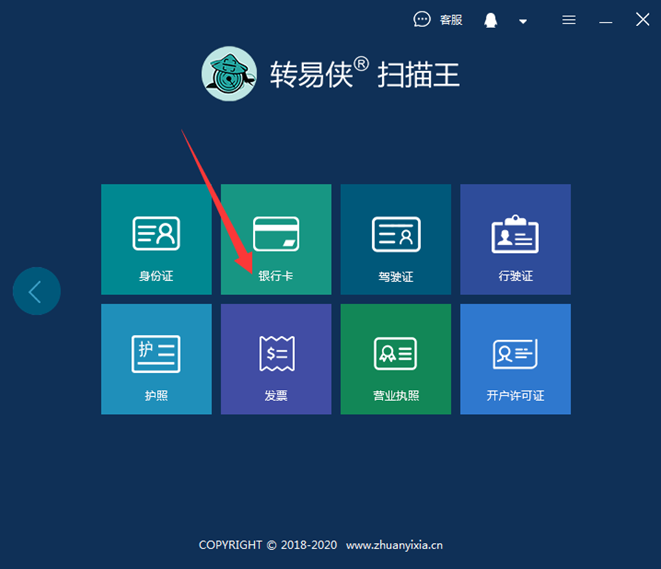This screenshot has height=569, width=661.
Task: Click the 转易侠 round logo
Action: 229,74
